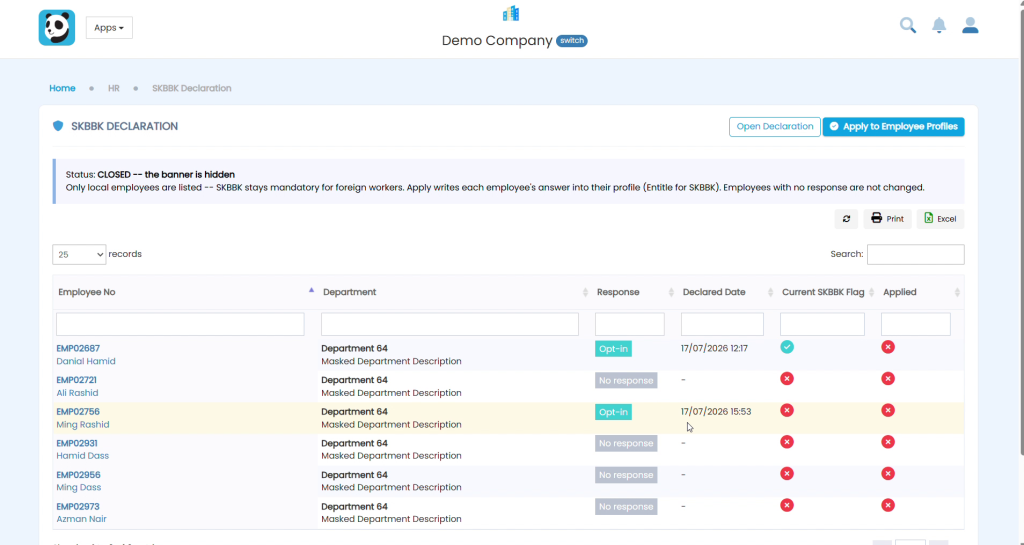1024x545 pixels.
Task: Sort by Response column
Action: pyautogui.click(x=634, y=292)
